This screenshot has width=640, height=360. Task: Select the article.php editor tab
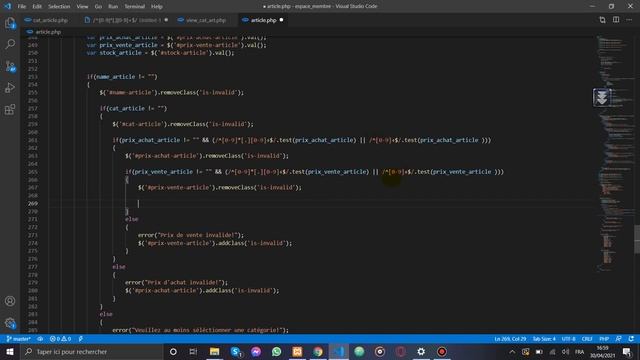tap(262, 20)
